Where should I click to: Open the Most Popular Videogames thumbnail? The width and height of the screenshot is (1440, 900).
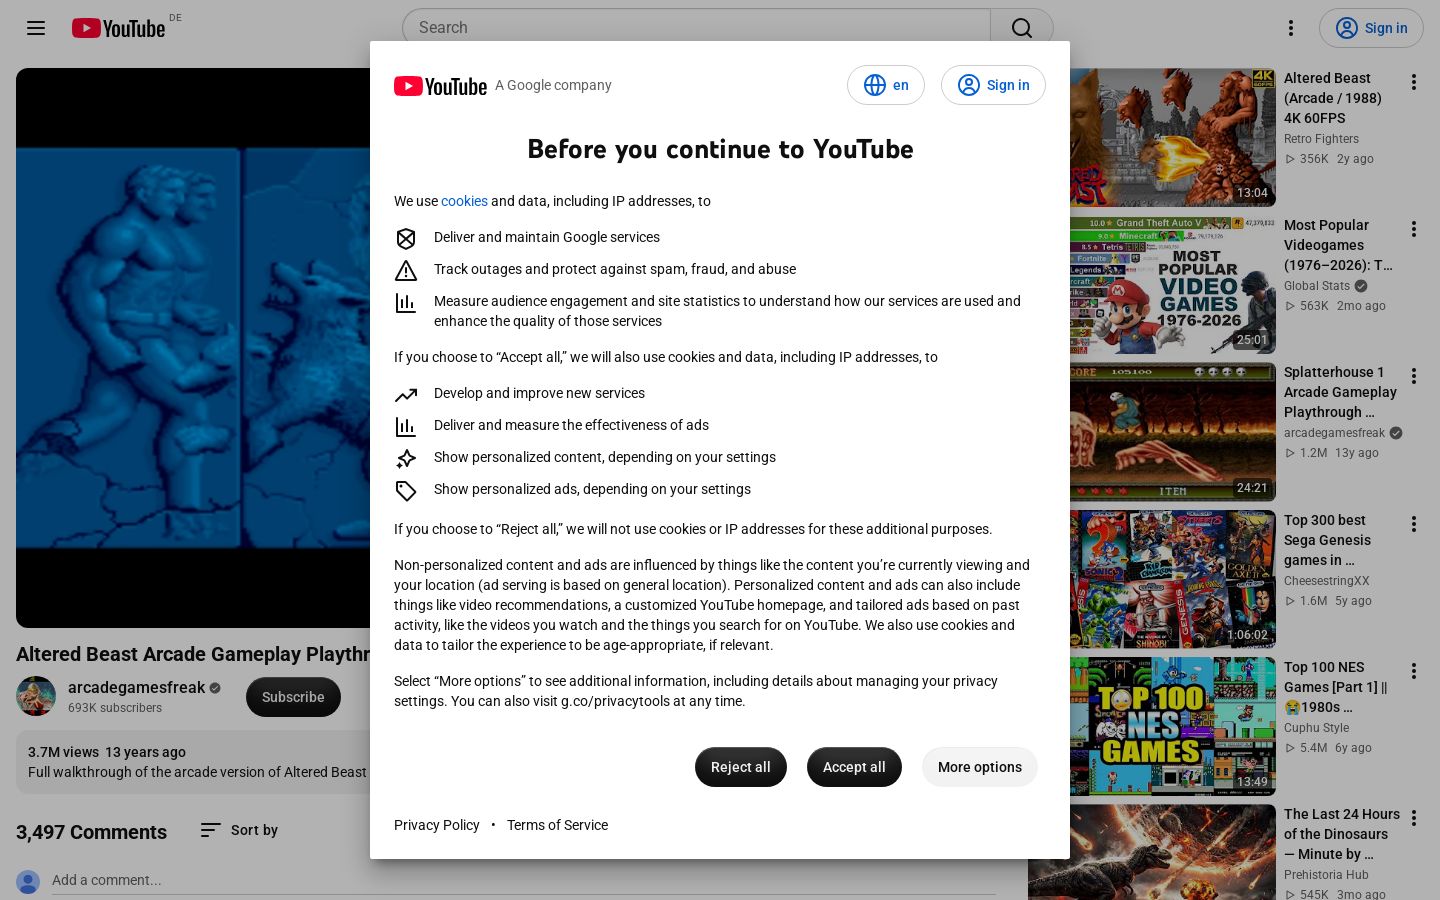[1173, 285]
